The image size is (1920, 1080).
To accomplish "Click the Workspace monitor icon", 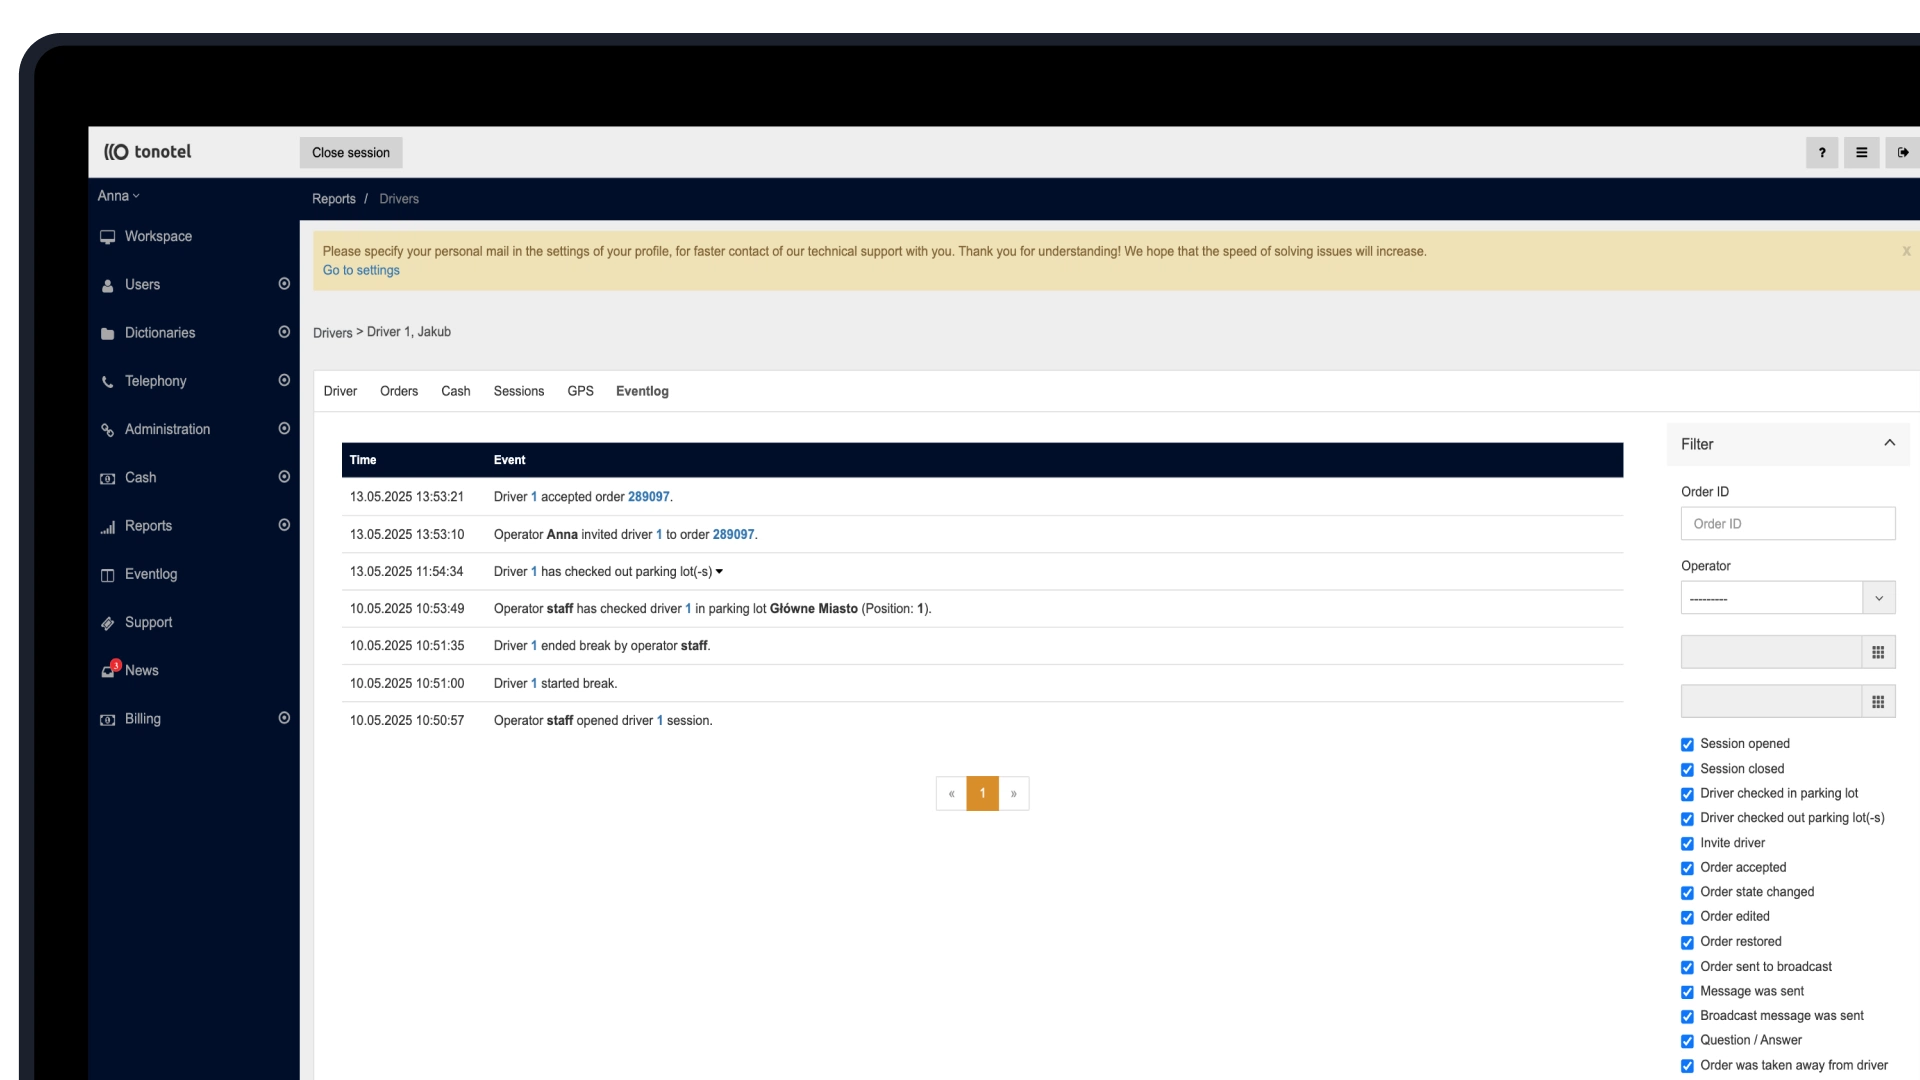I will point(107,237).
